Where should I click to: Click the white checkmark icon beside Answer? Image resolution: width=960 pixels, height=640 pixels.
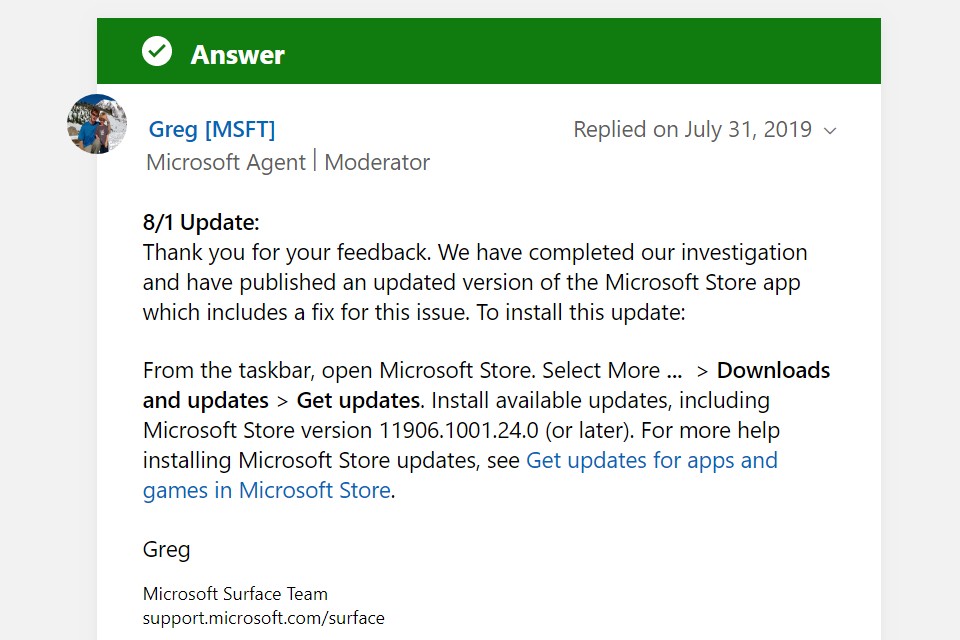(157, 51)
